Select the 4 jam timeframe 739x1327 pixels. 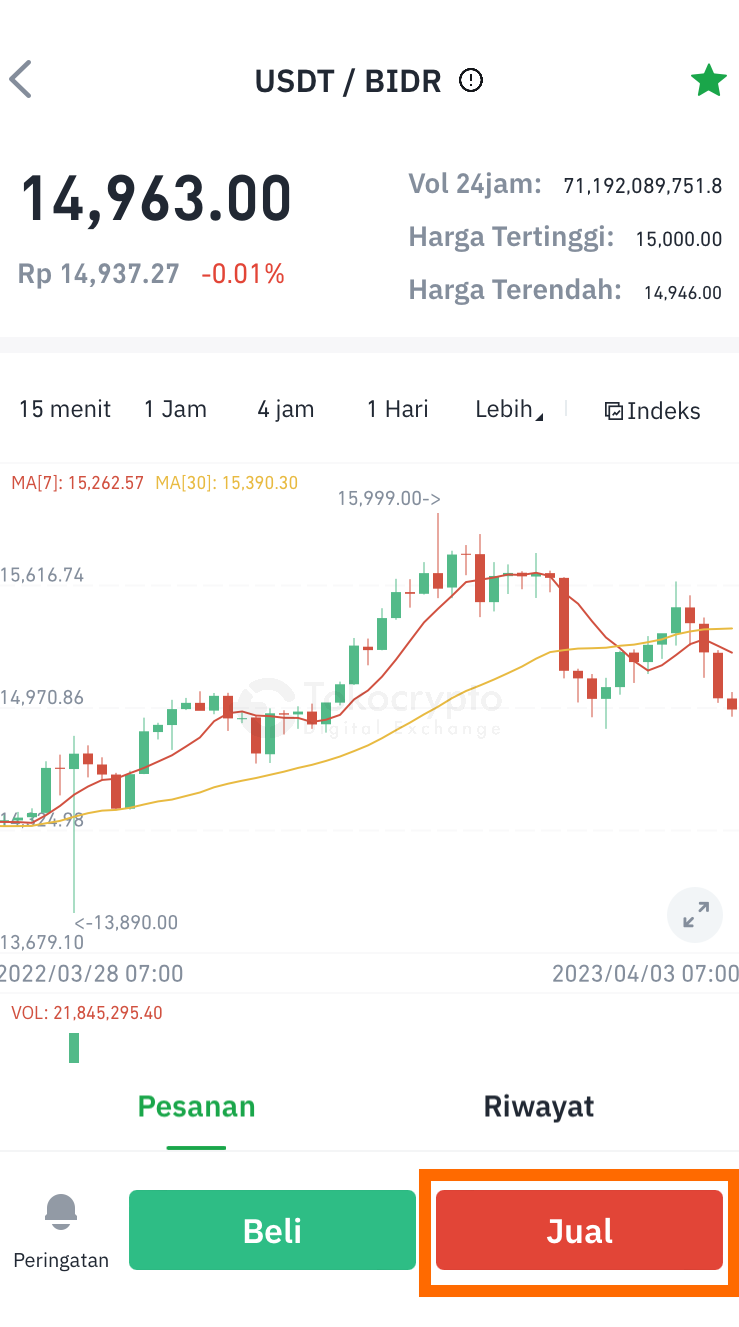(286, 409)
